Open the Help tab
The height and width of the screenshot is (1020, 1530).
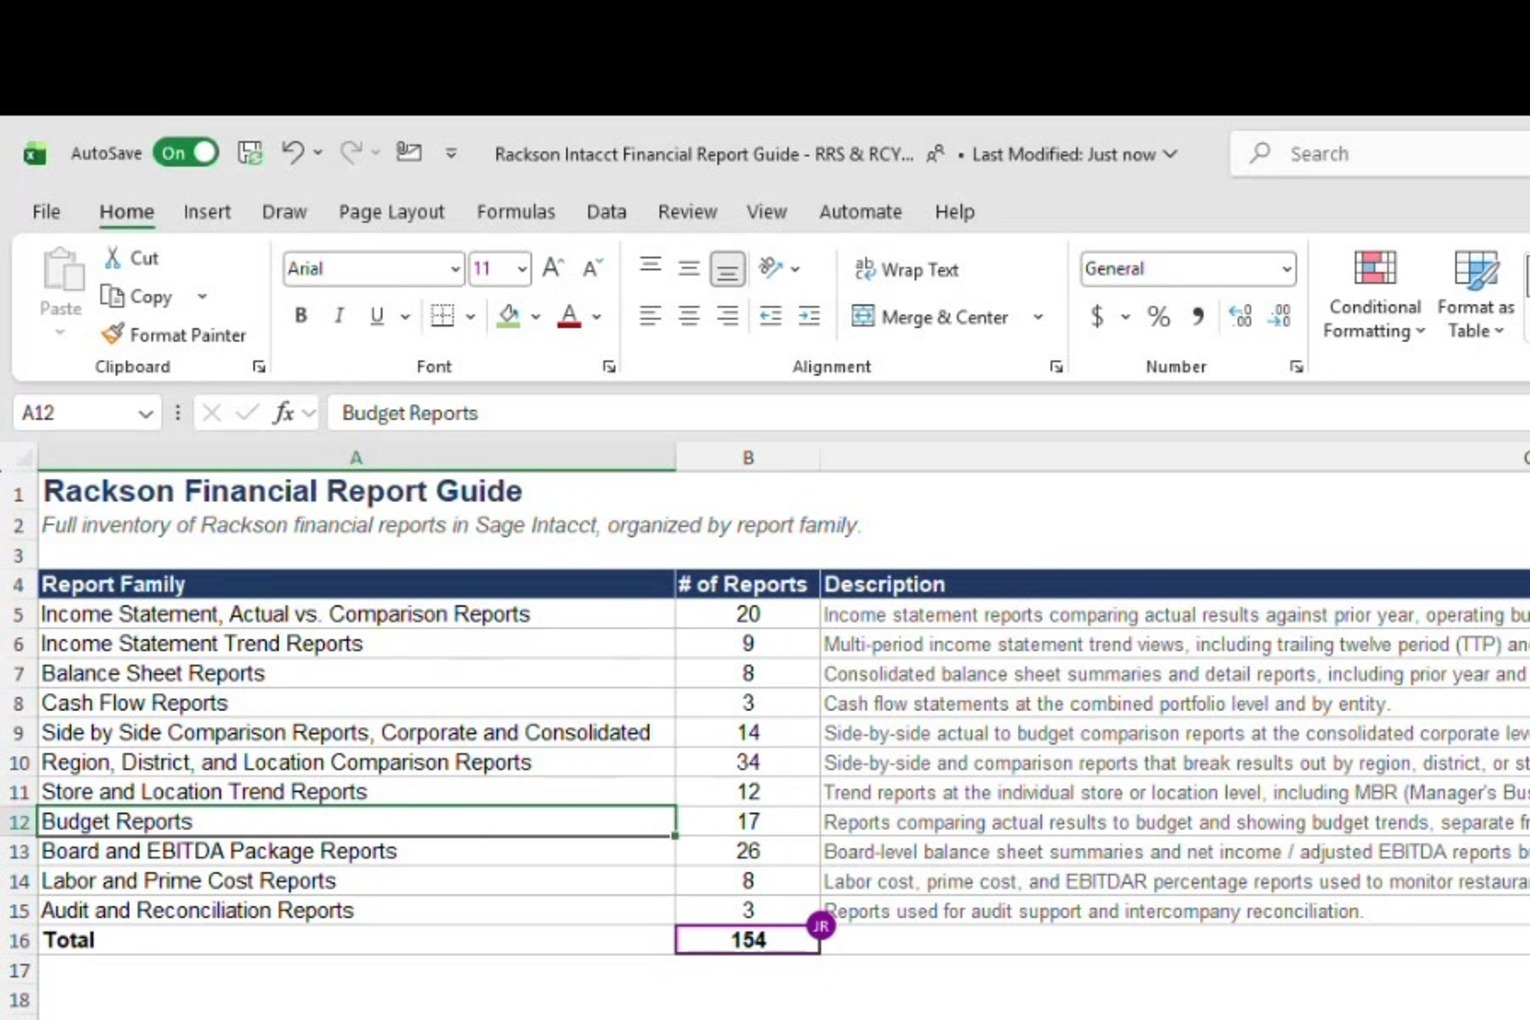[x=954, y=211]
